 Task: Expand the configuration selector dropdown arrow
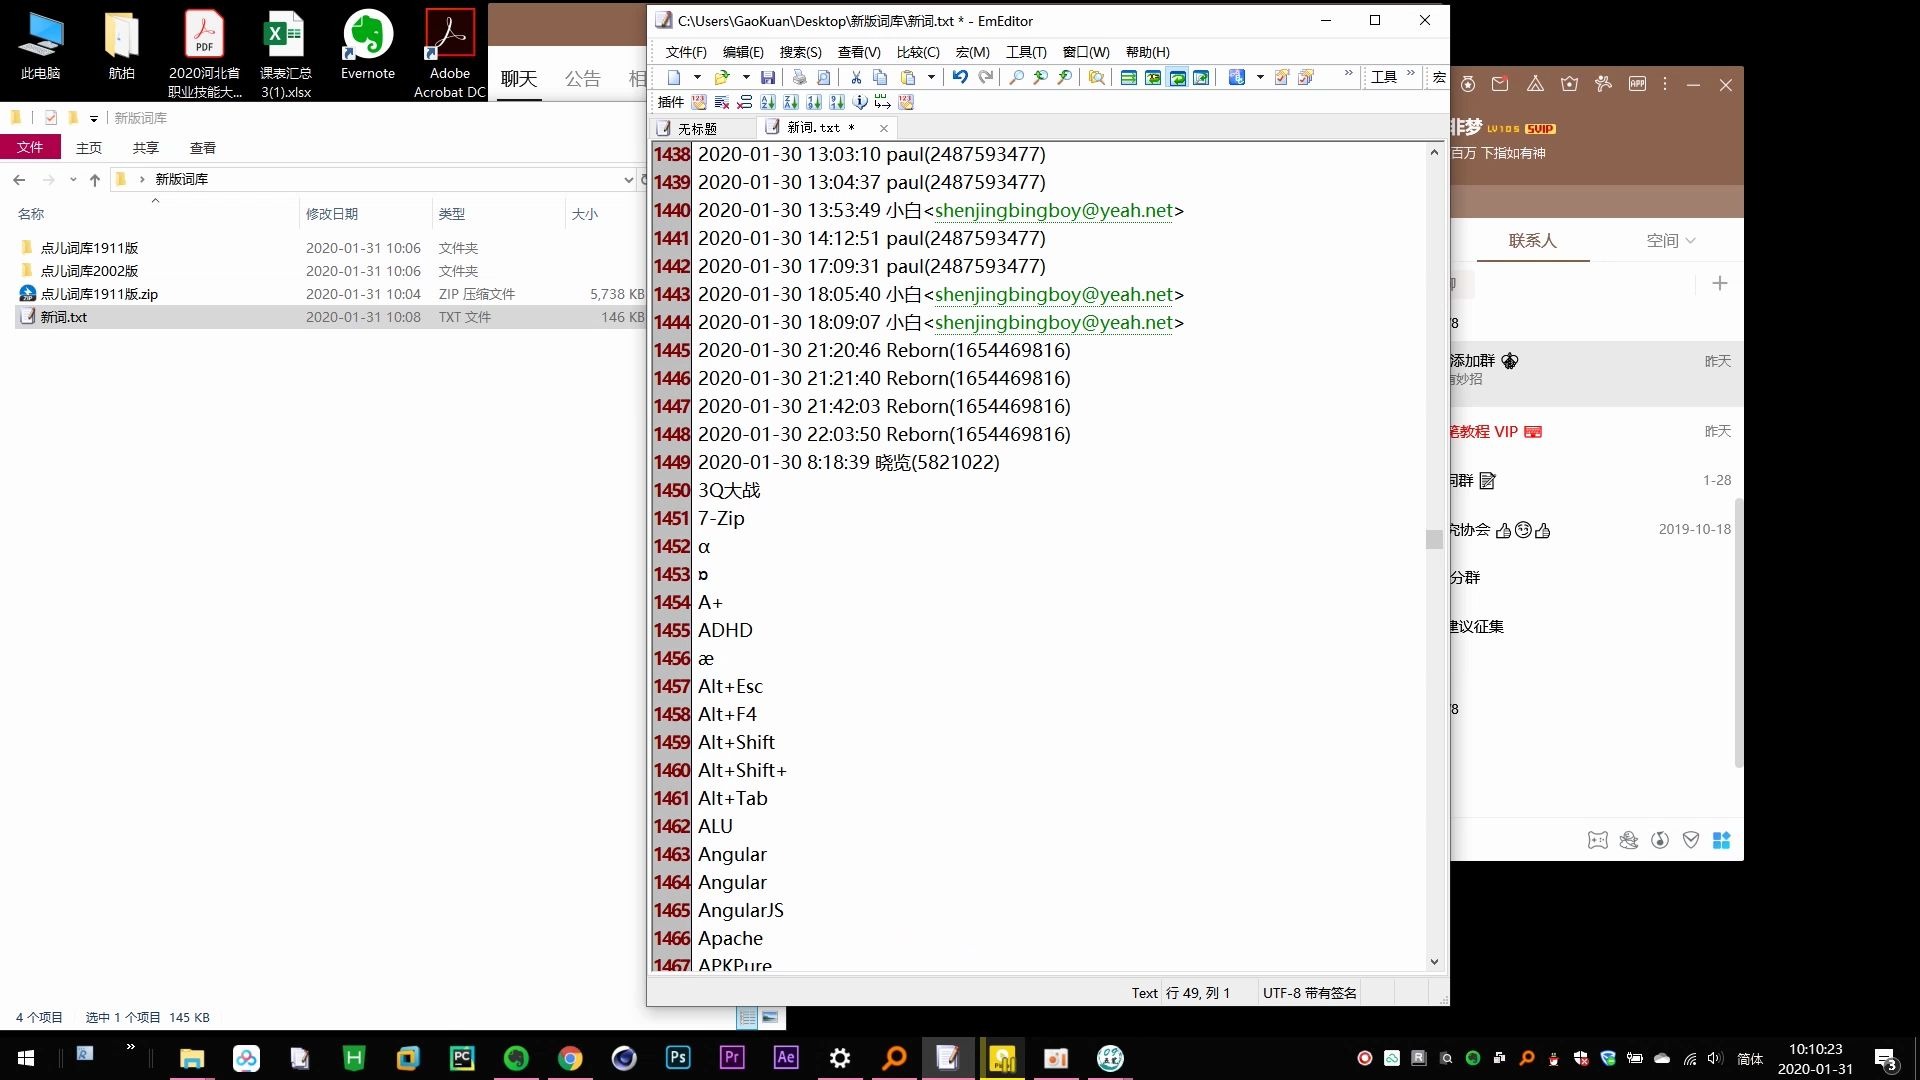[1260, 77]
